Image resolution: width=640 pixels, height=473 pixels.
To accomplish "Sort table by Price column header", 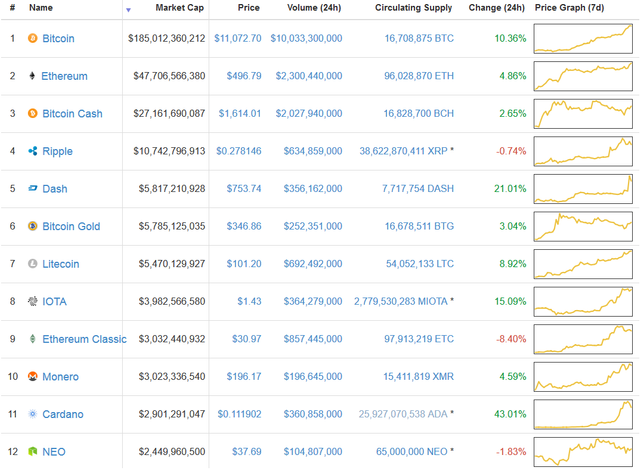I will click(249, 8).
